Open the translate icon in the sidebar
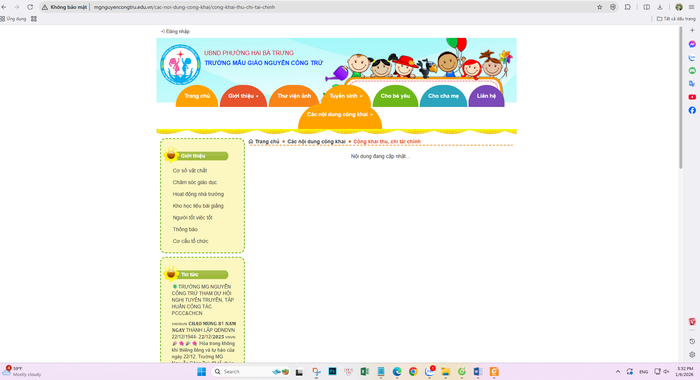The width and height of the screenshot is (700, 380). (x=692, y=84)
